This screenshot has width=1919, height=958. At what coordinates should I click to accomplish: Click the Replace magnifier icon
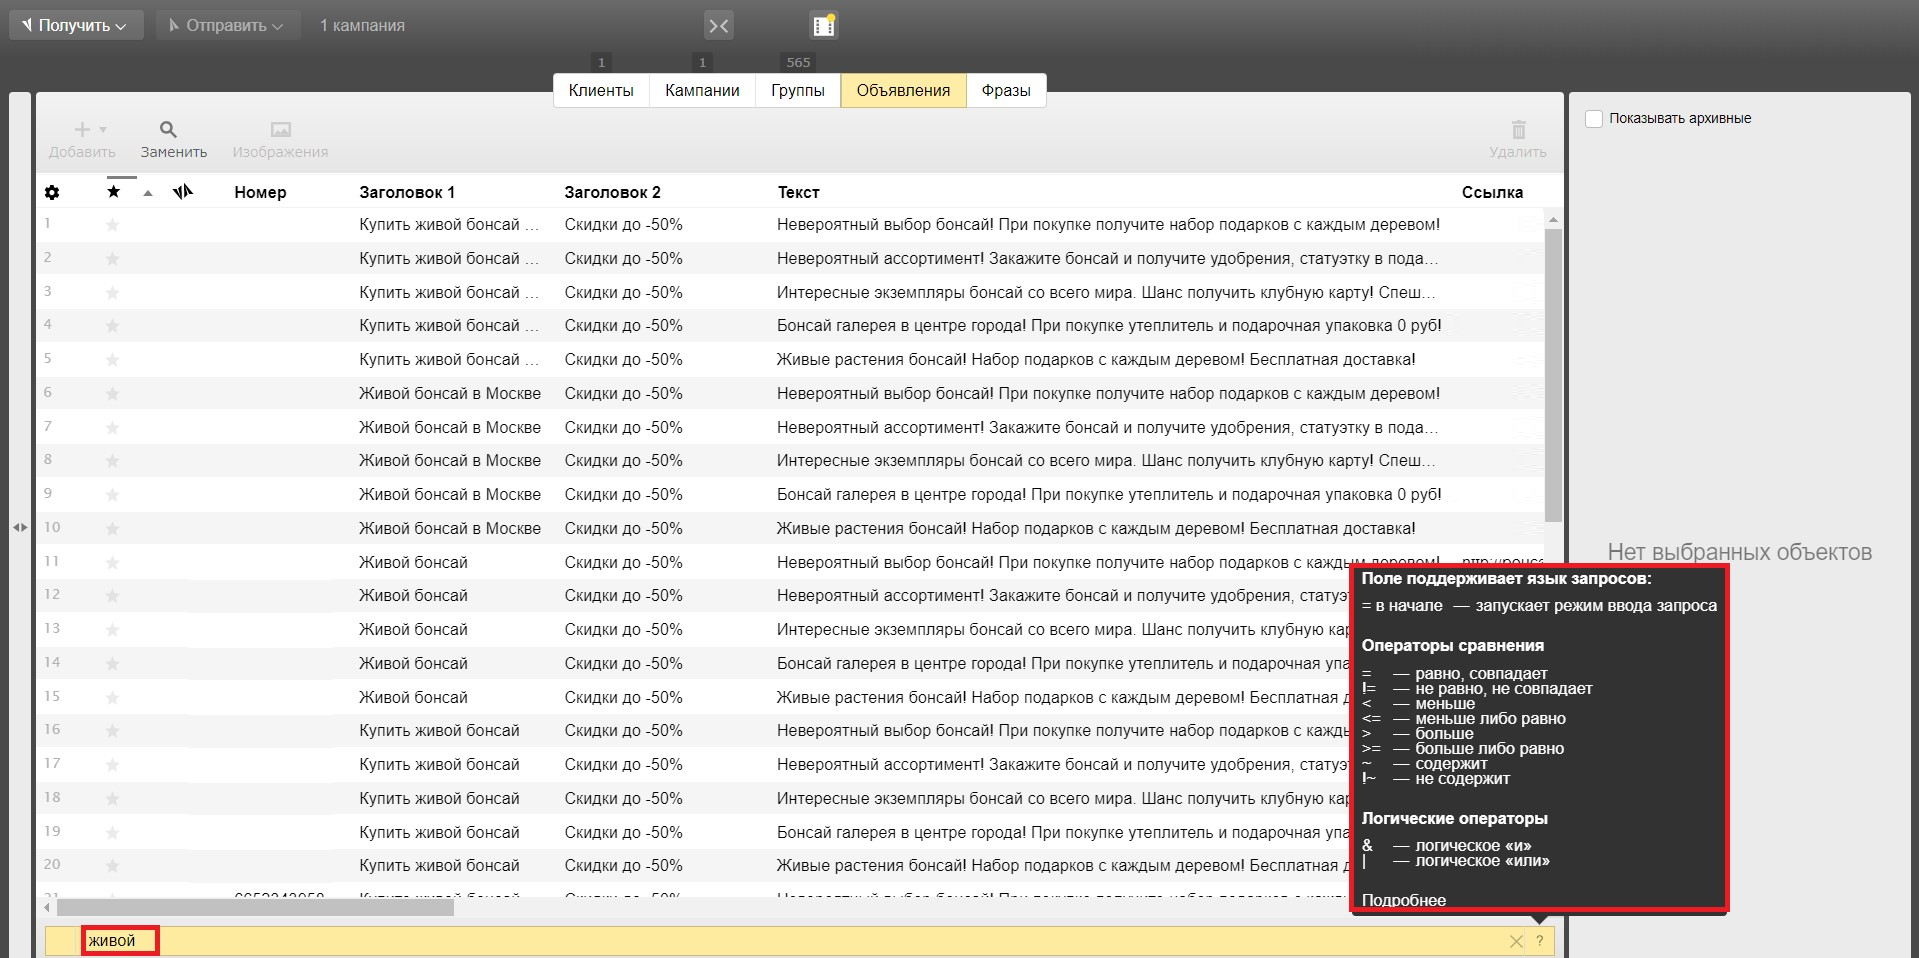point(168,130)
